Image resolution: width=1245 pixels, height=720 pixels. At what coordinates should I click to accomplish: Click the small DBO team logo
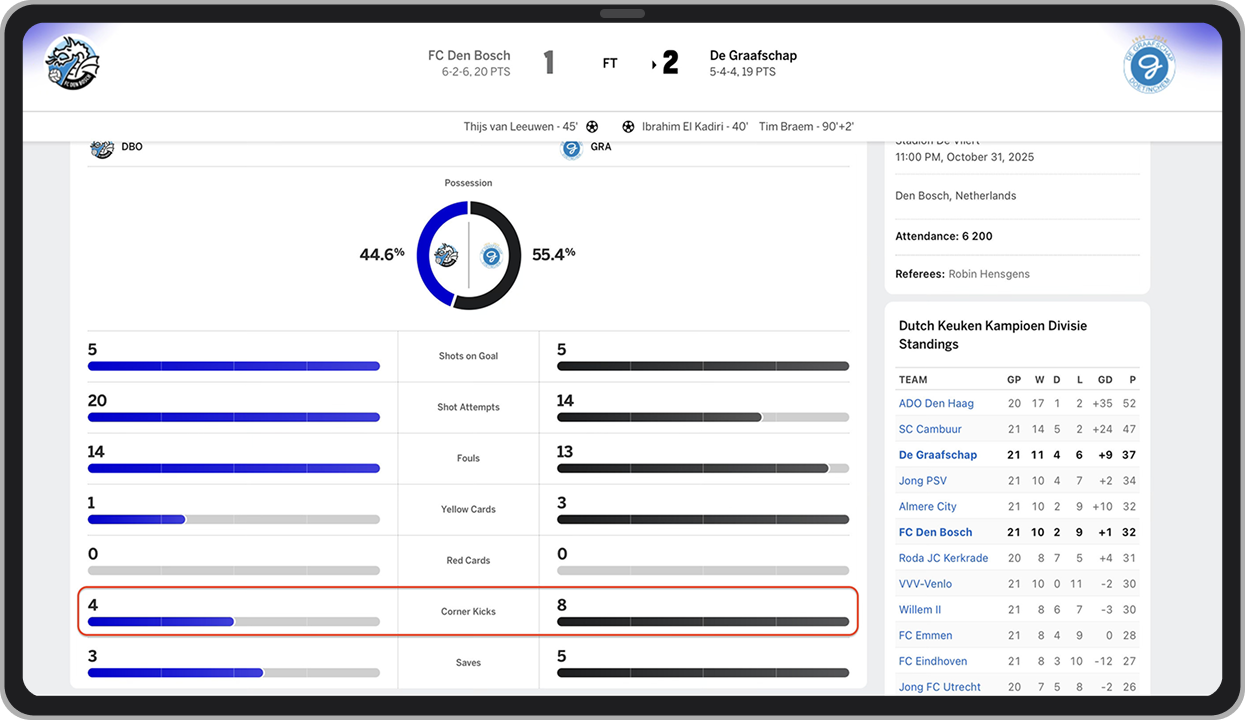click(x=102, y=148)
